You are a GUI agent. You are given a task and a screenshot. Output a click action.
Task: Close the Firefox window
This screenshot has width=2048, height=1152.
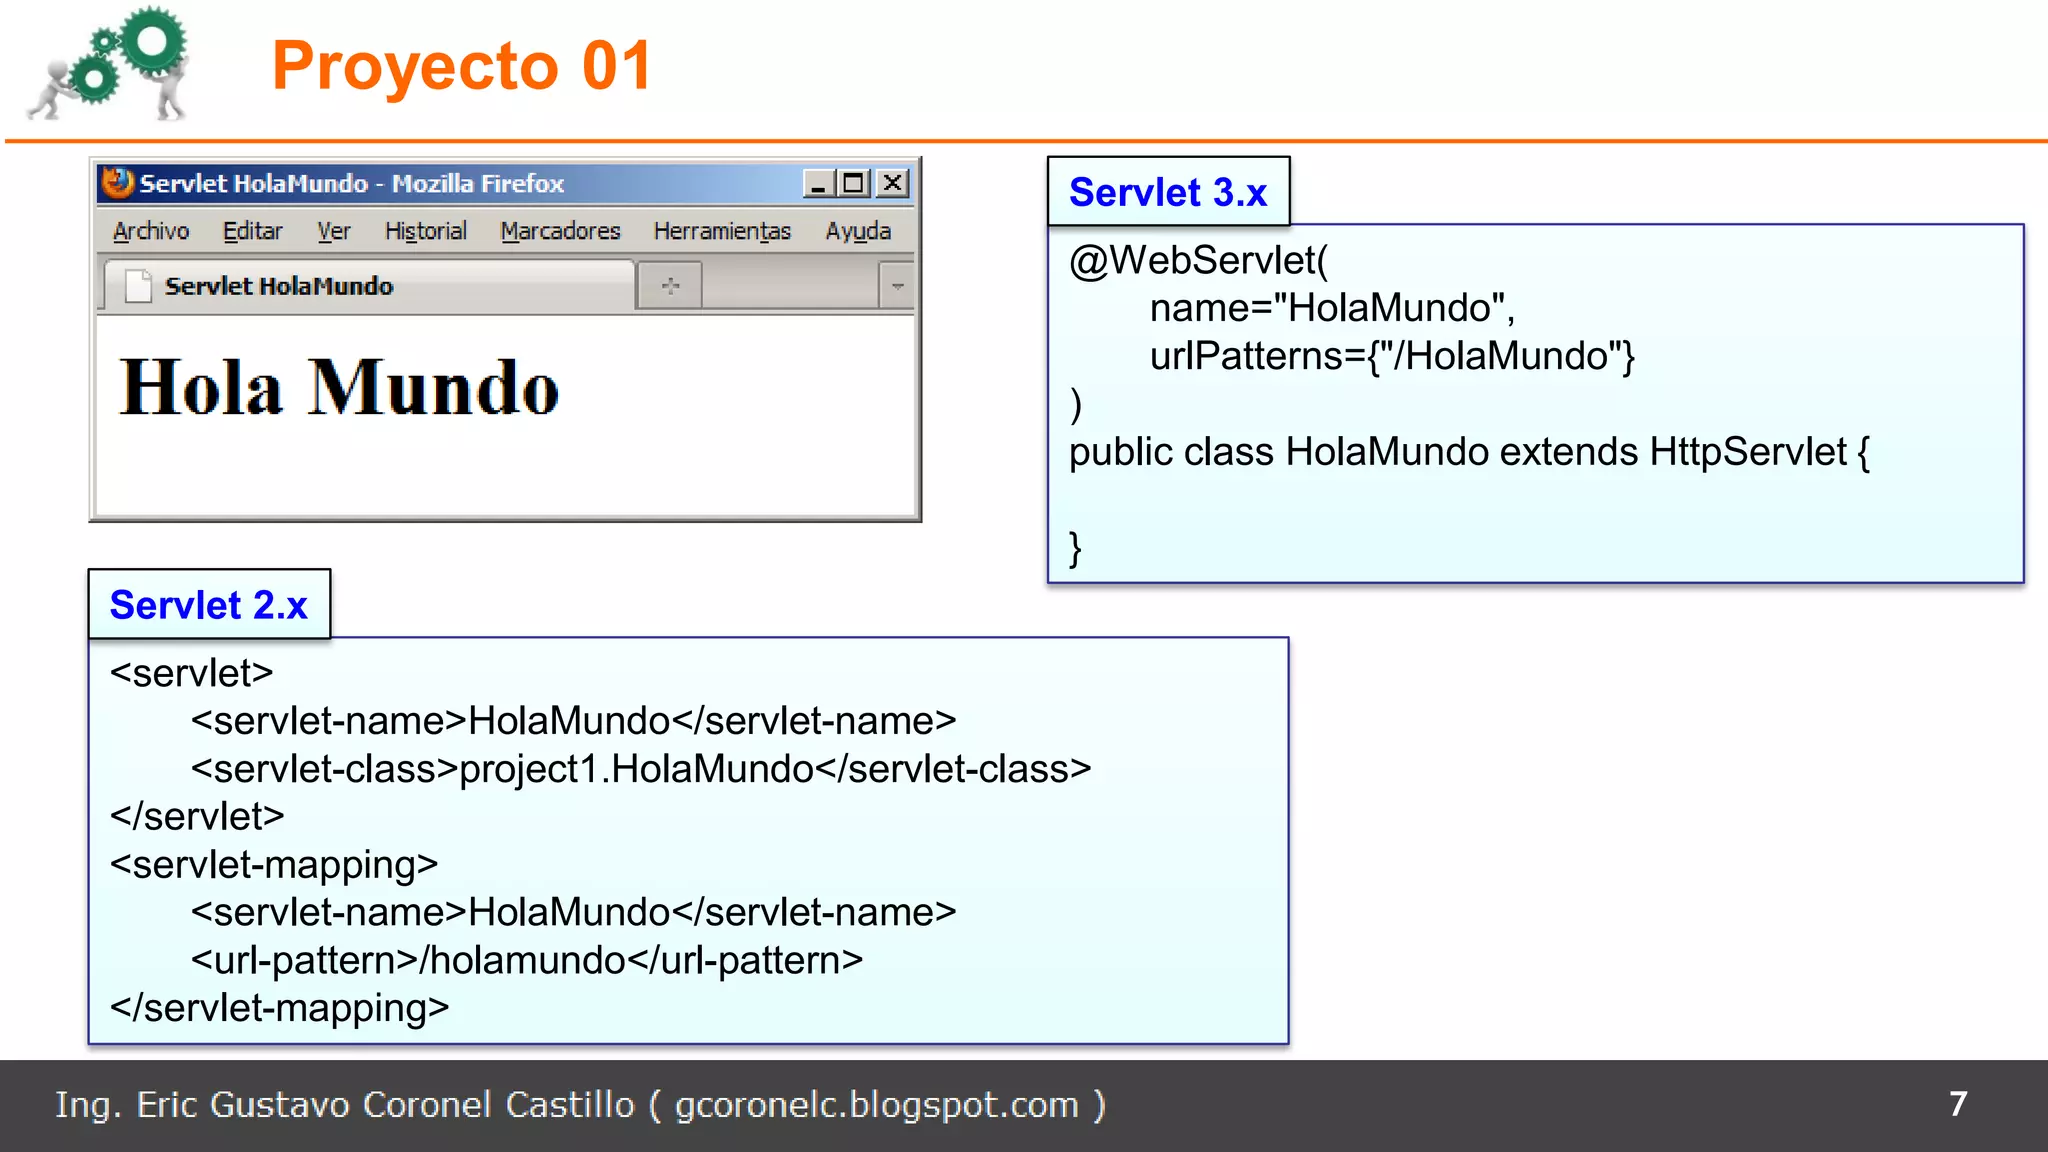[x=892, y=183]
